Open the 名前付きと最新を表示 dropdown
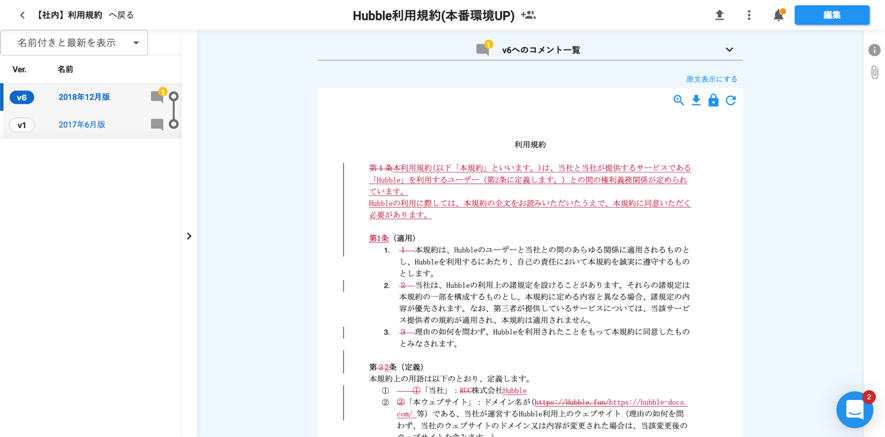This screenshot has width=885, height=437. tap(75, 43)
